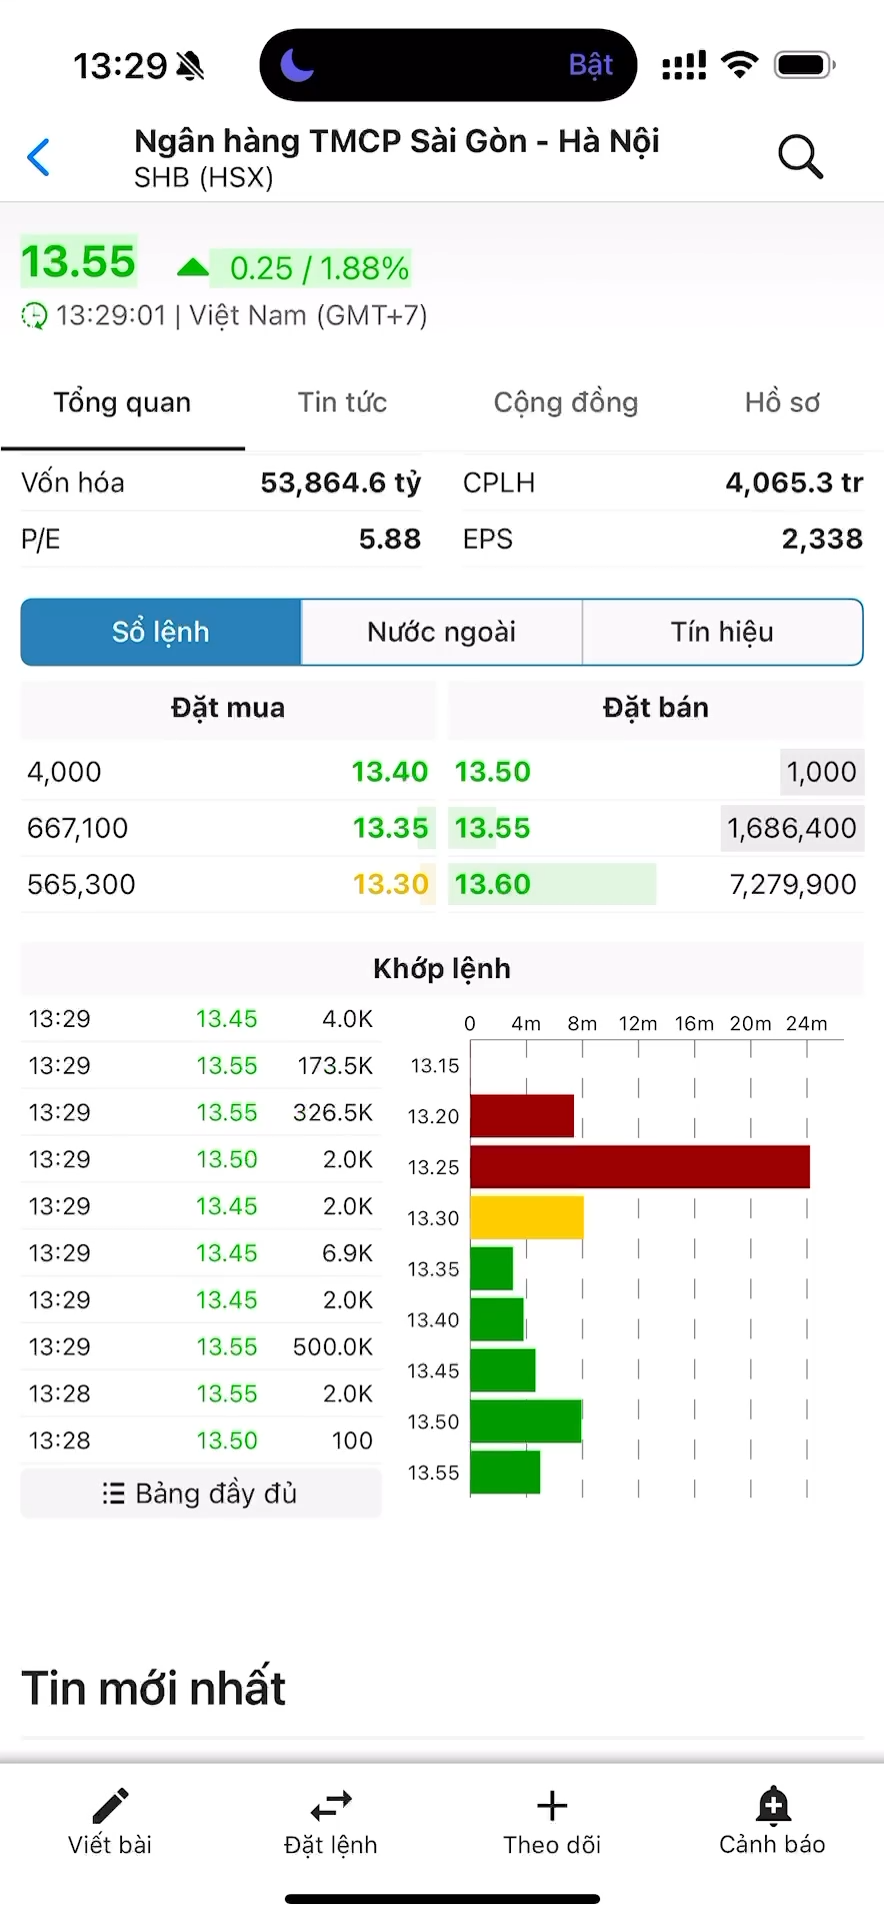Tap the green 13.50 volume bar
884x1920 pixels.
pos(526,1422)
